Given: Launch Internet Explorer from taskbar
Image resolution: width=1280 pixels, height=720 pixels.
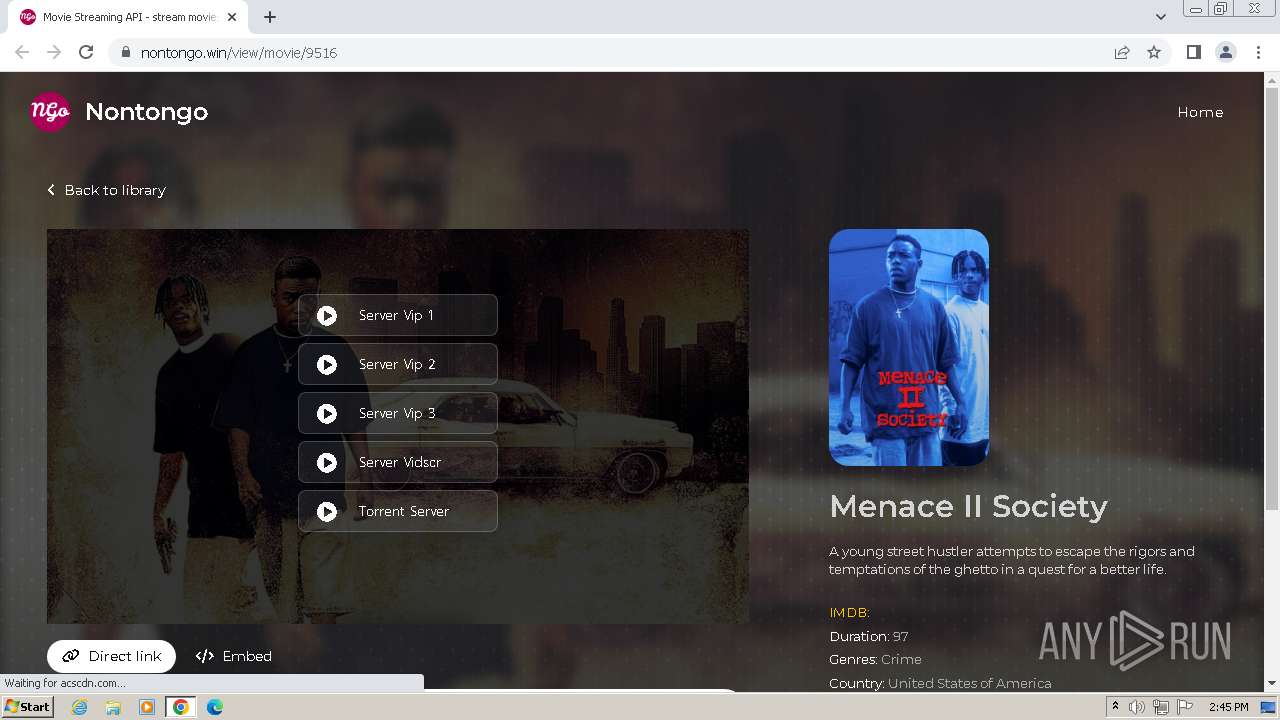Looking at the screenshot, I should point(79,707).
